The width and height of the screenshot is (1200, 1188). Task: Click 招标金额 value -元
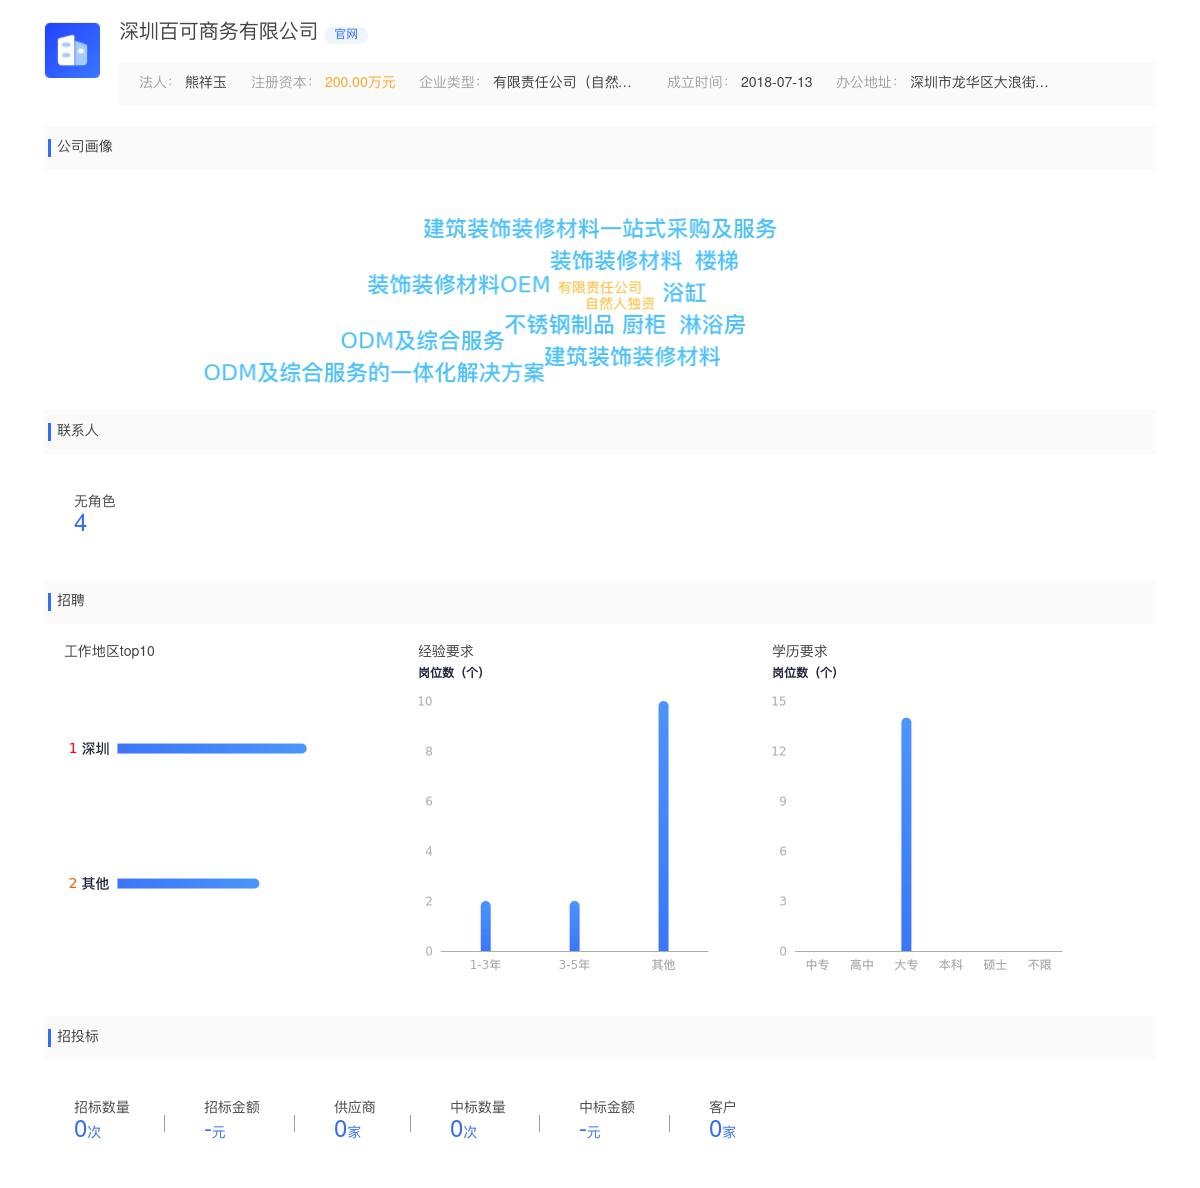[215, 1131]
